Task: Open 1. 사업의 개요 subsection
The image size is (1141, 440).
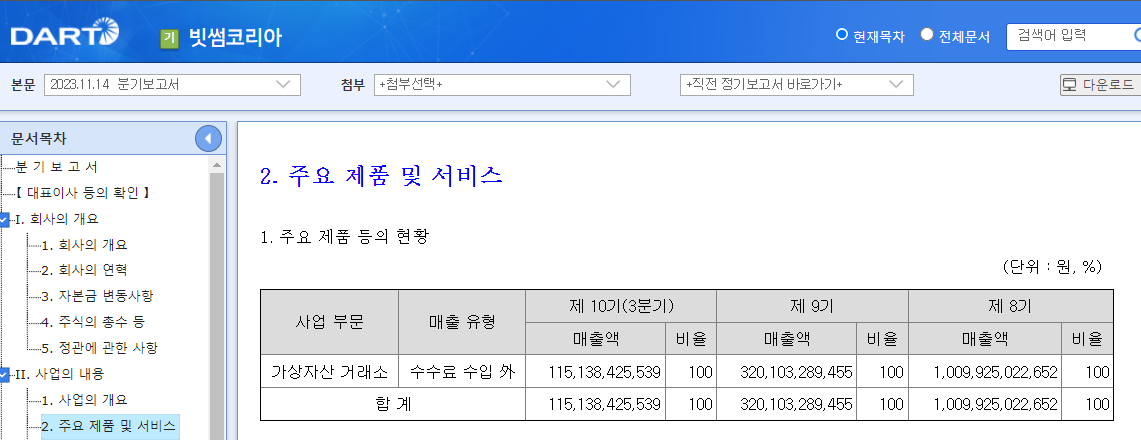Action: (84, 400)
